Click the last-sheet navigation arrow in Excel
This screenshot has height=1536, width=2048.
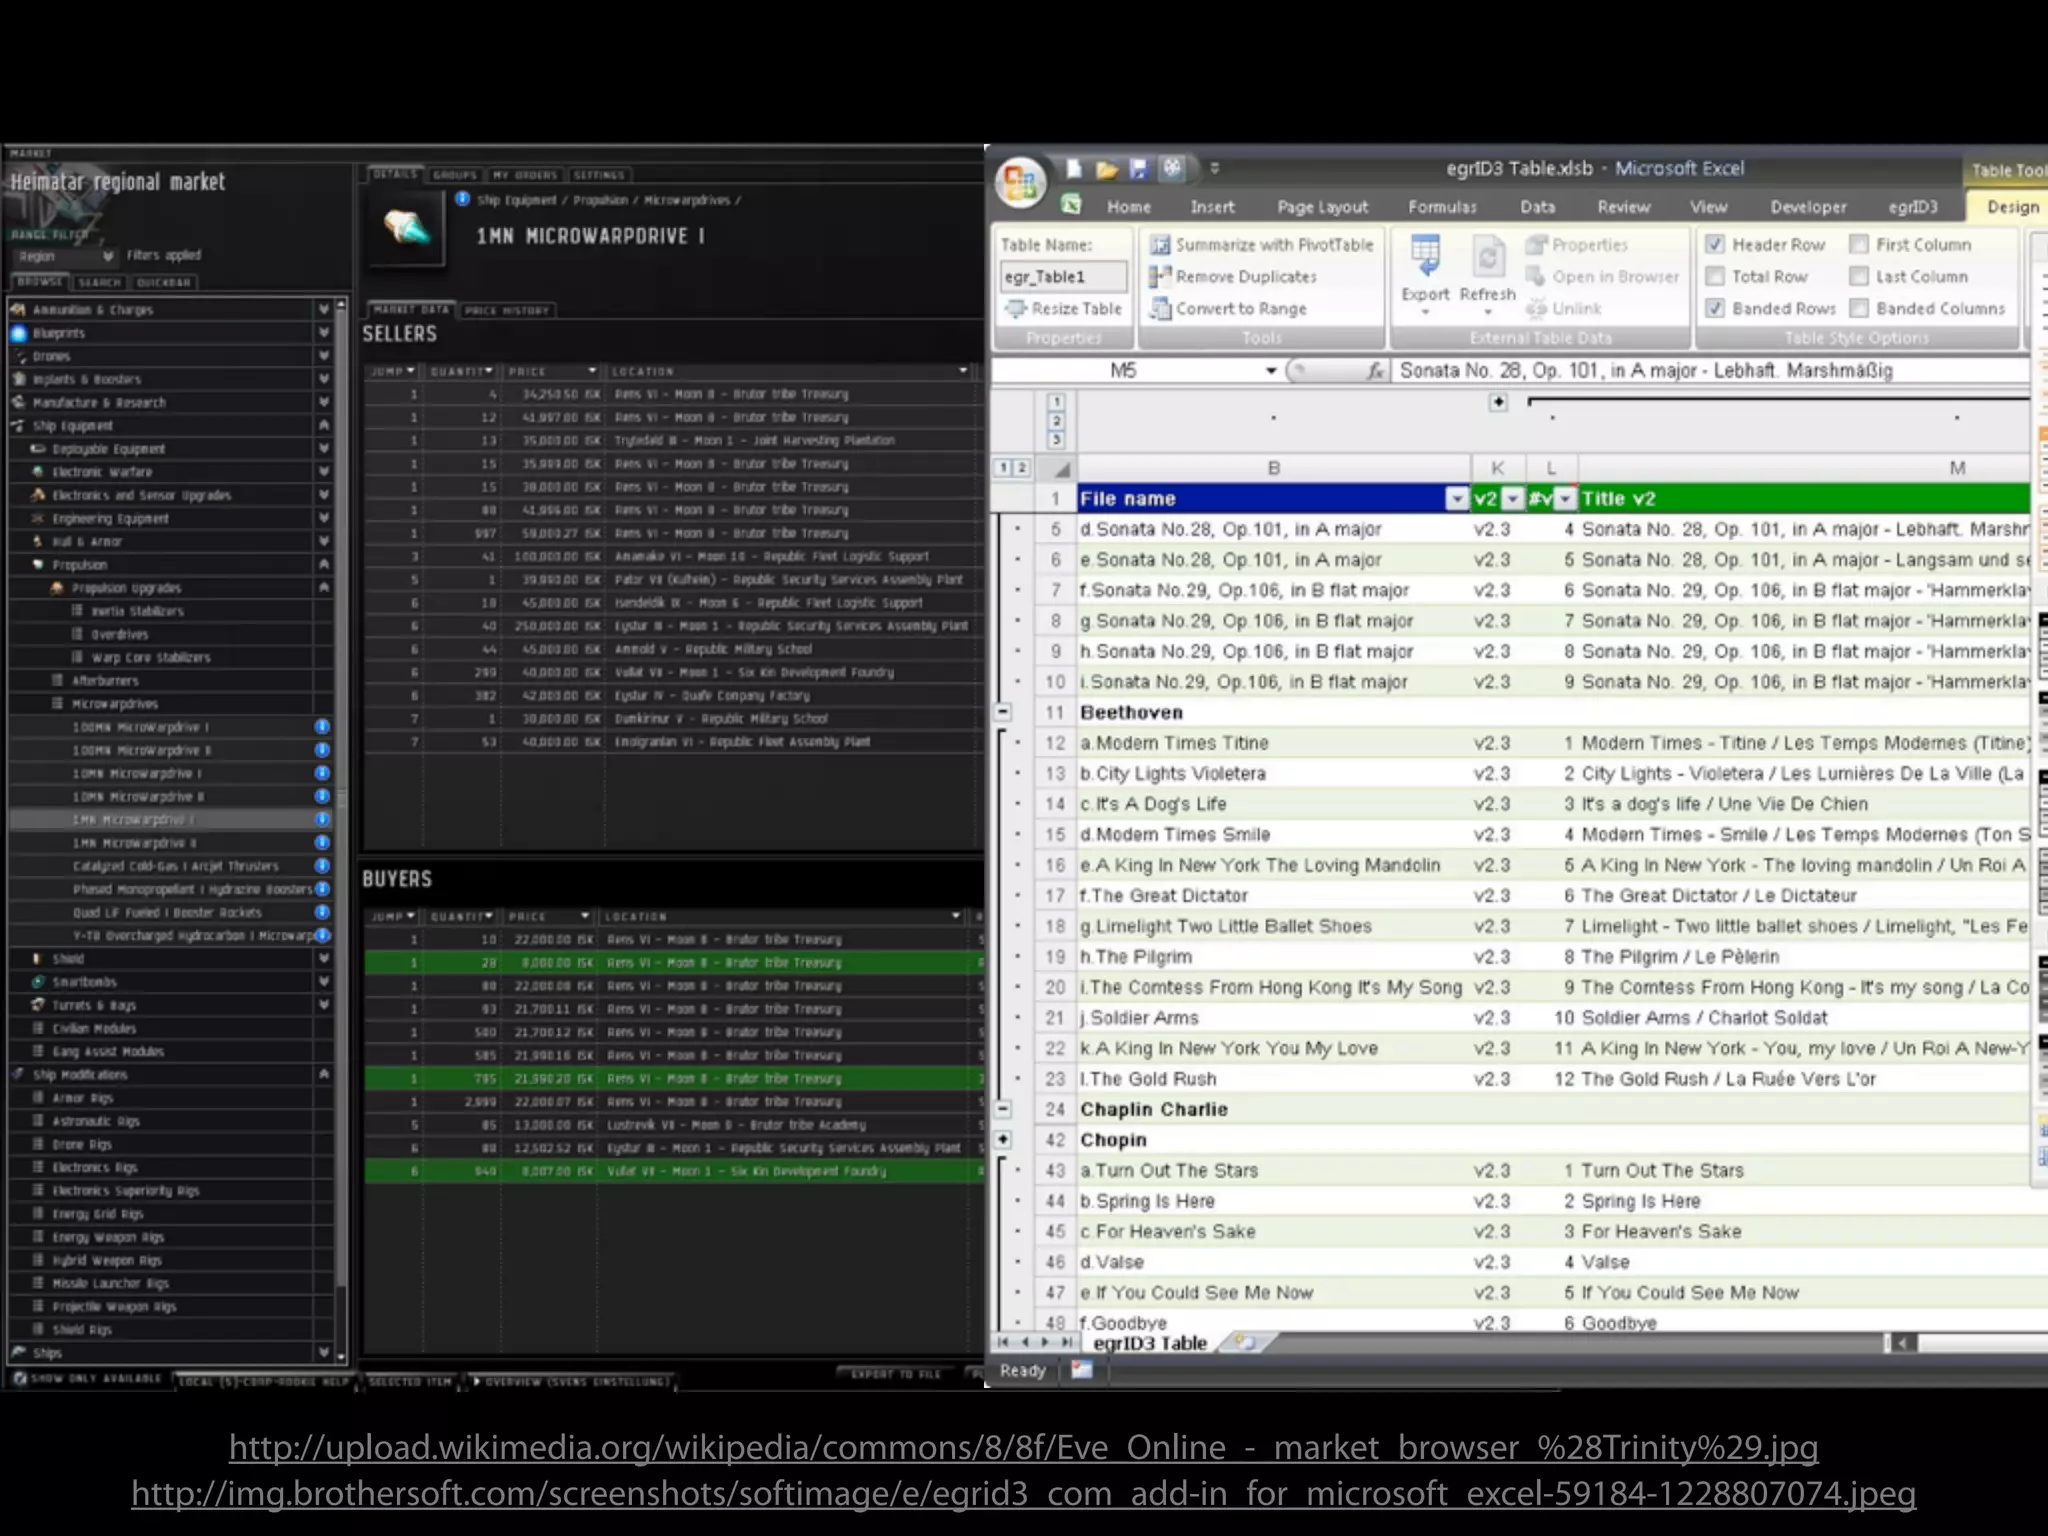click(x=1067, y=1342)
